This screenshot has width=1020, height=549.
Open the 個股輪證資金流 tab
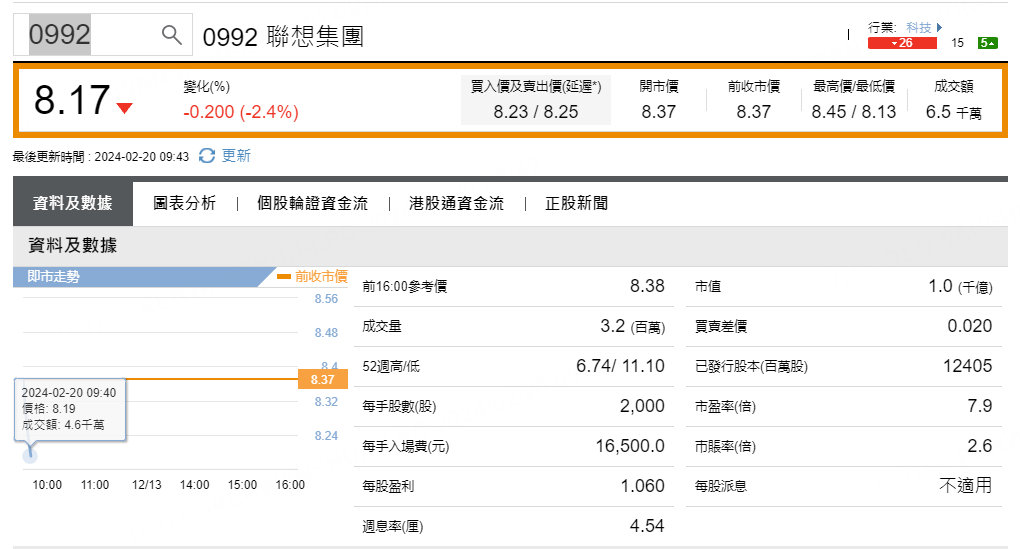pyautogui.click(x=312, y=204)
